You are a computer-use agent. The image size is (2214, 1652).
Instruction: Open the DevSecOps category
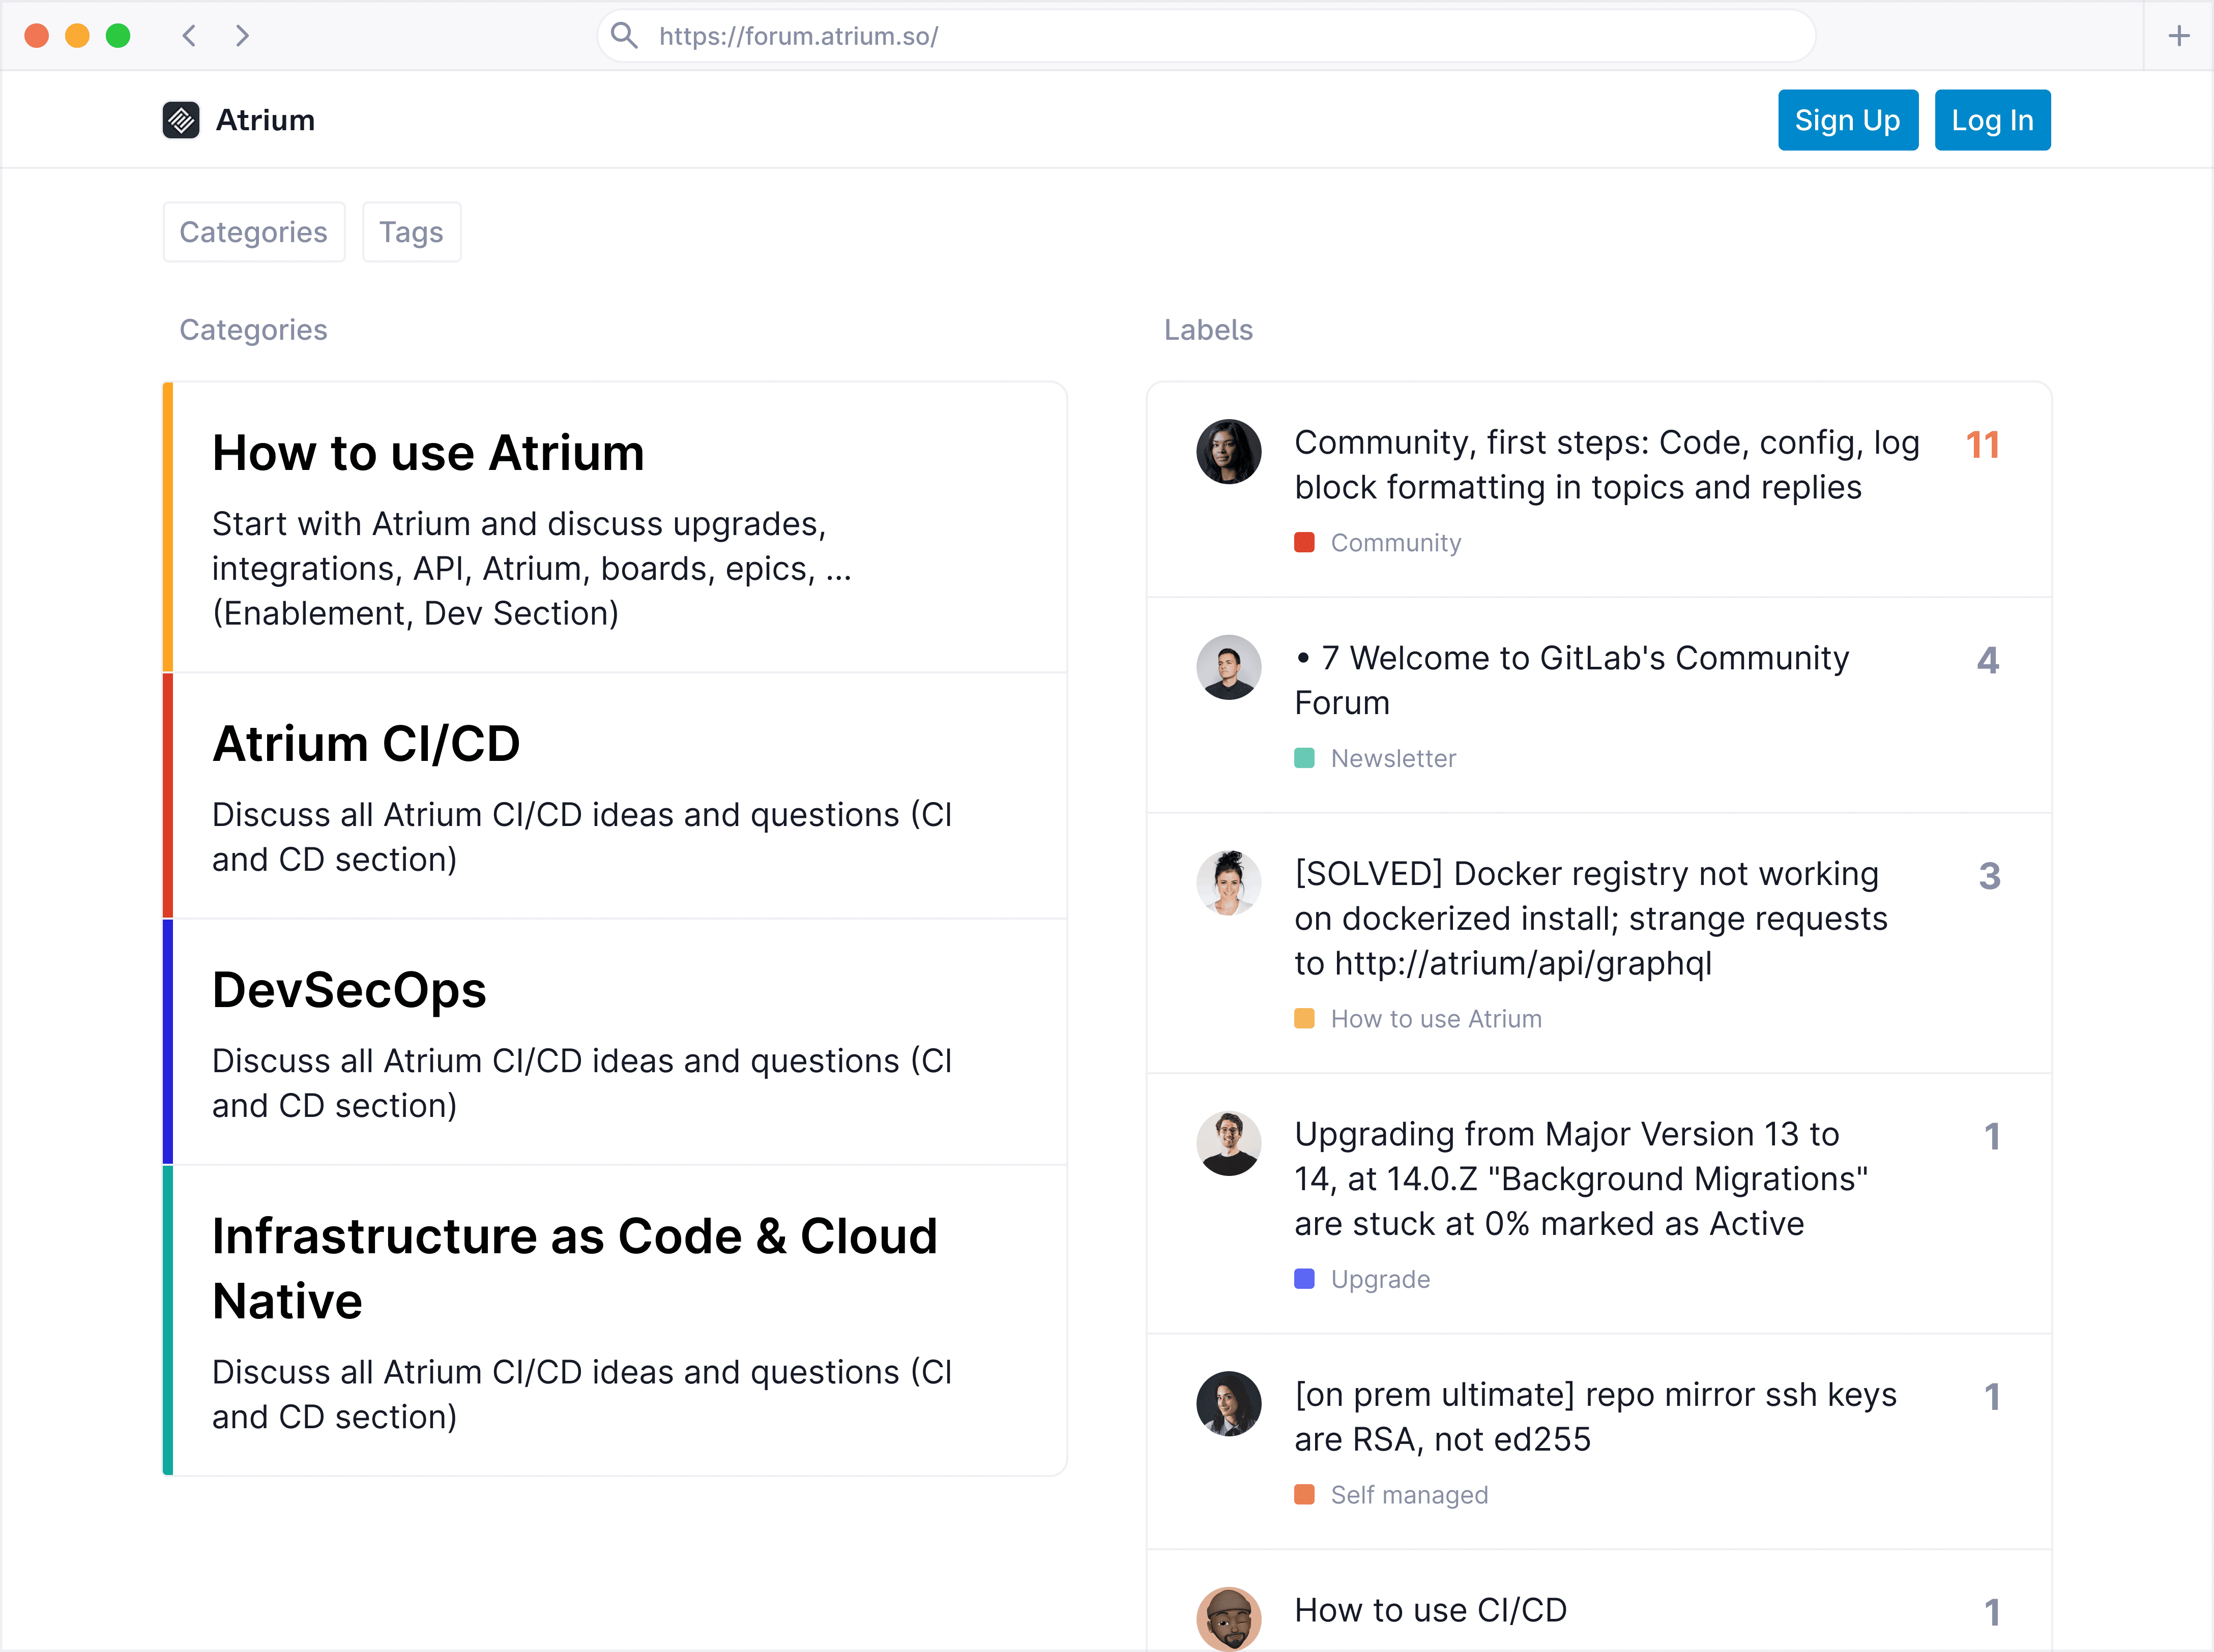click(349, 989)
